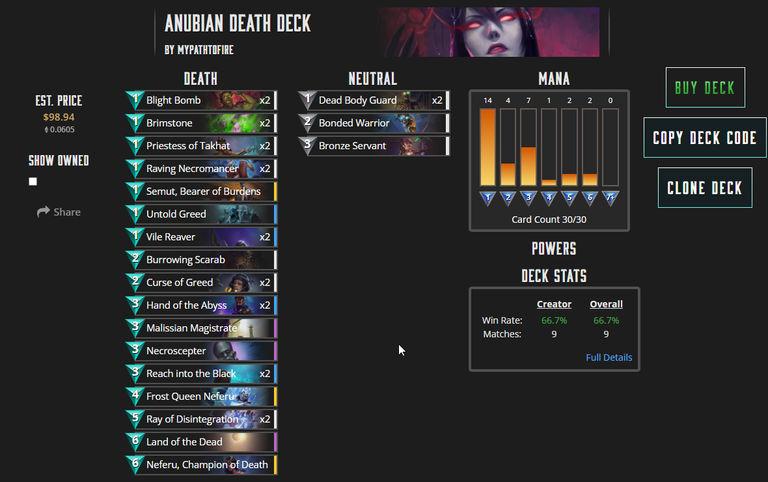Select the Creator column header

[554, 304]
